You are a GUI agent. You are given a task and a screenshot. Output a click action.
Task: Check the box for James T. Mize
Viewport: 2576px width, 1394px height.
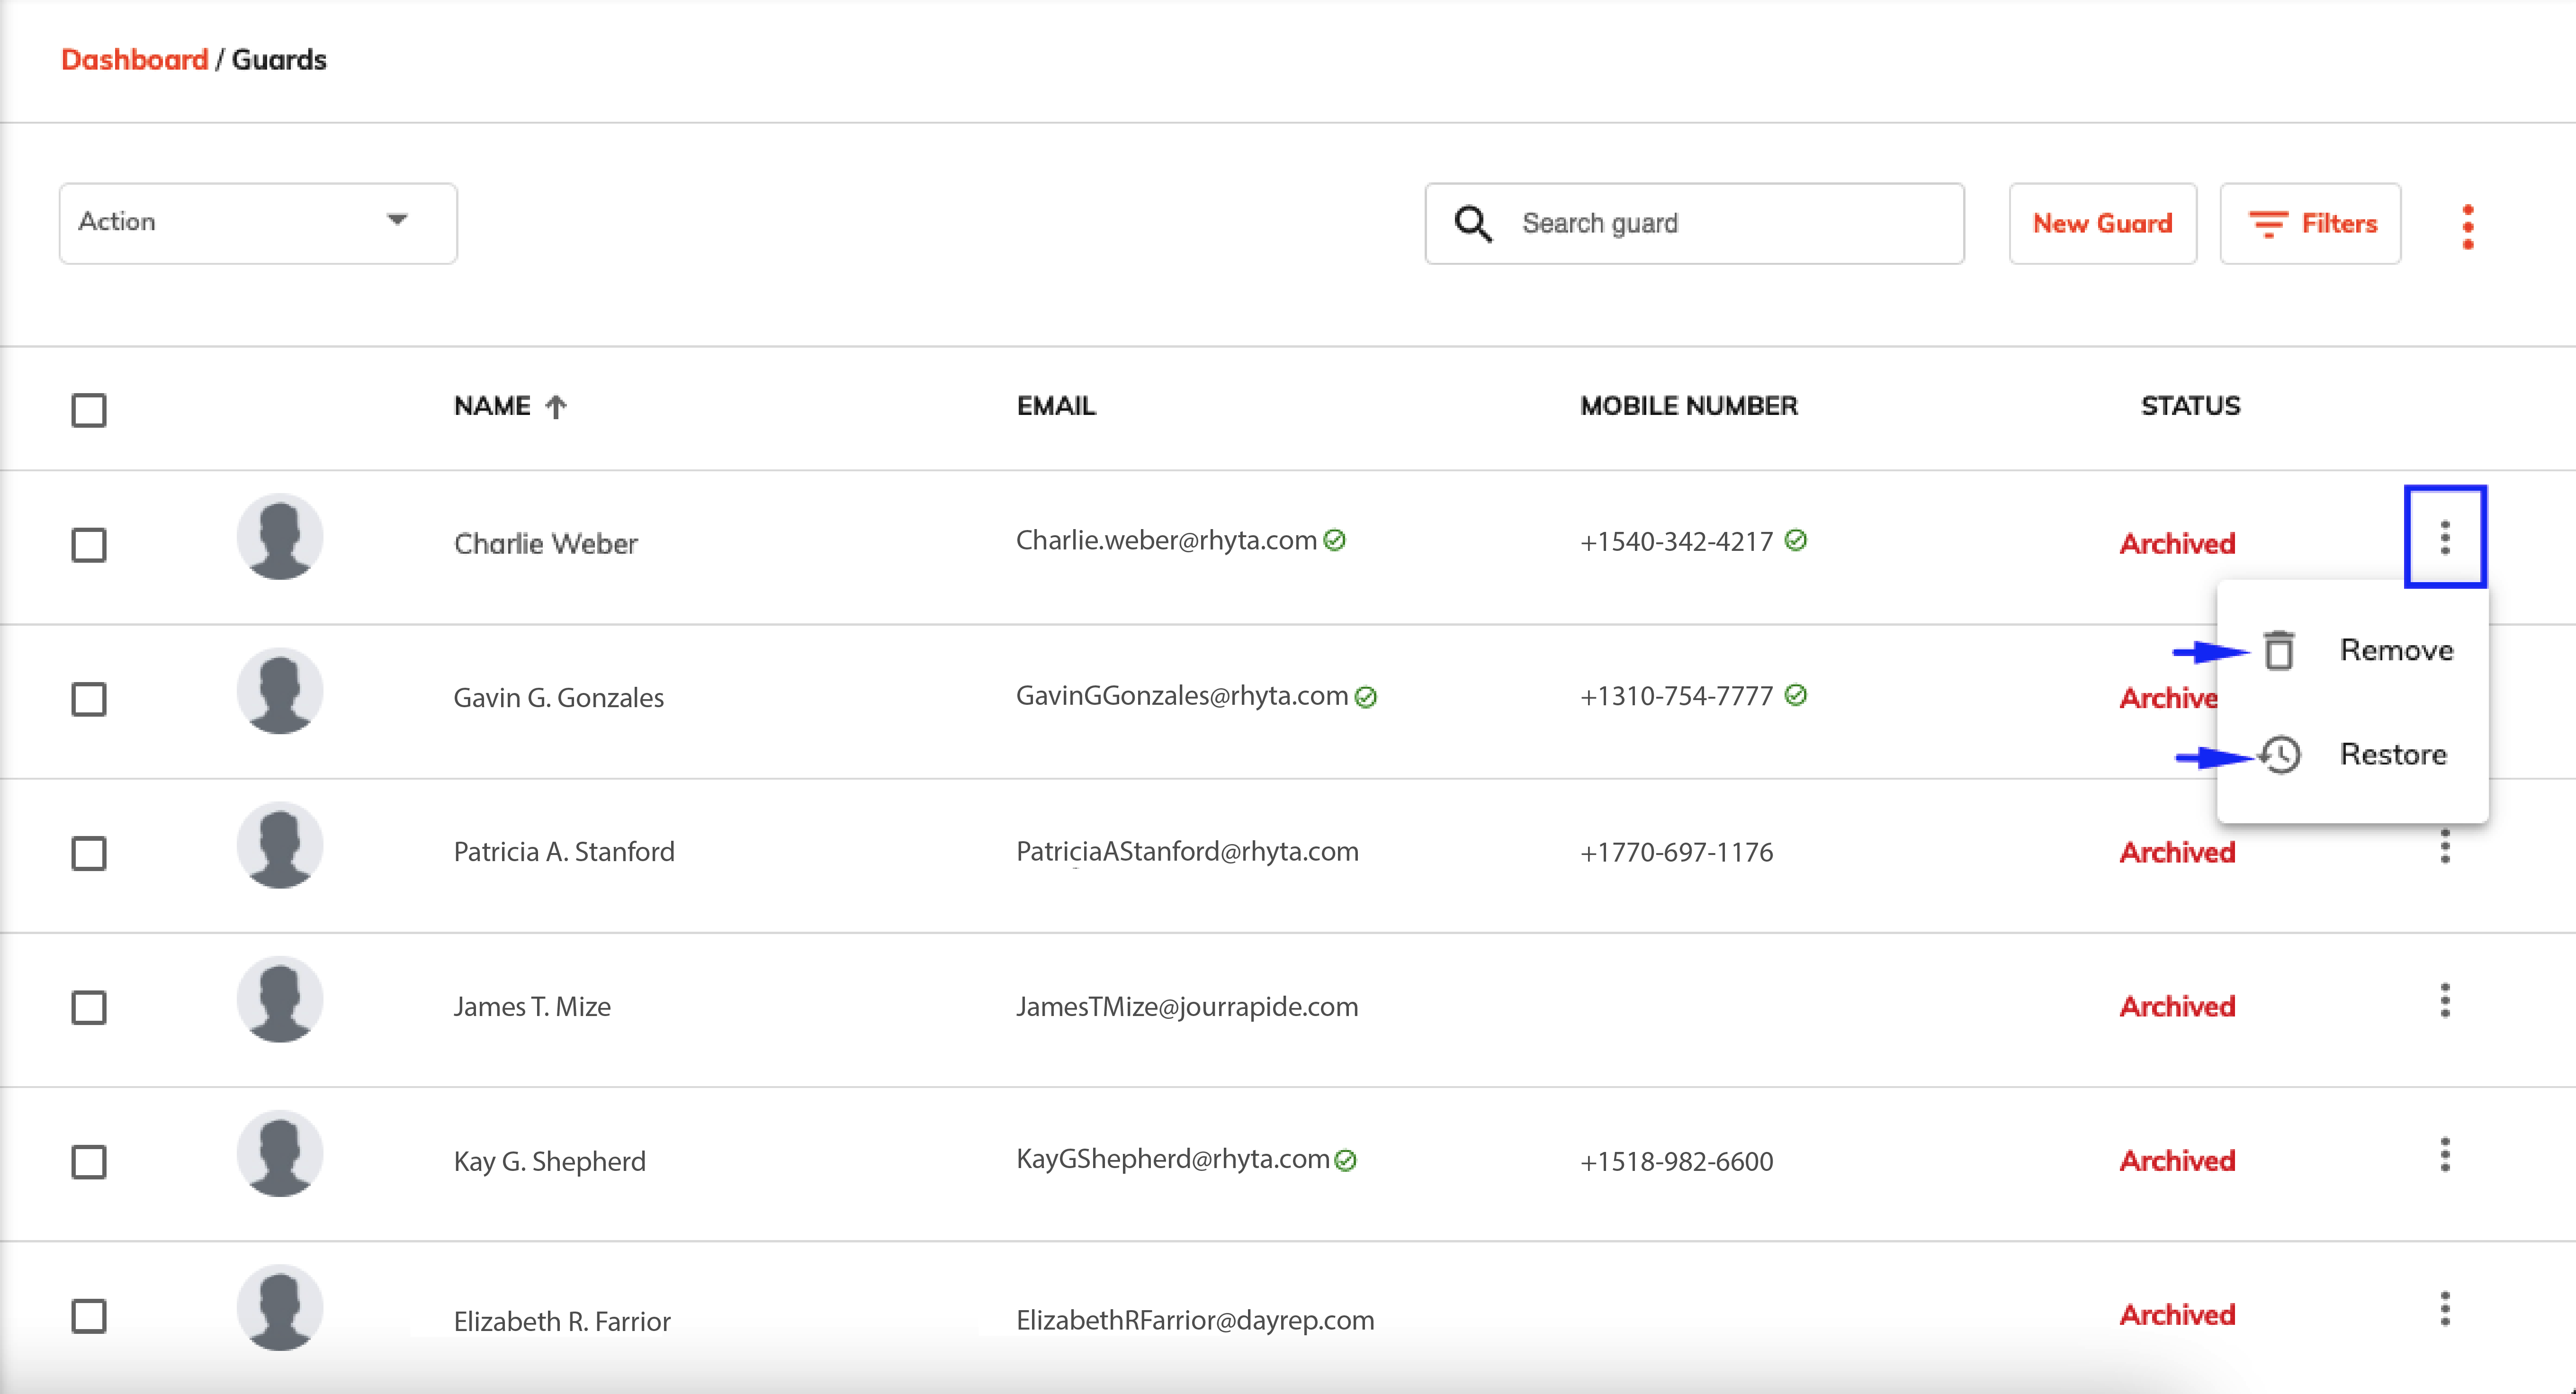pos(89,1007)
